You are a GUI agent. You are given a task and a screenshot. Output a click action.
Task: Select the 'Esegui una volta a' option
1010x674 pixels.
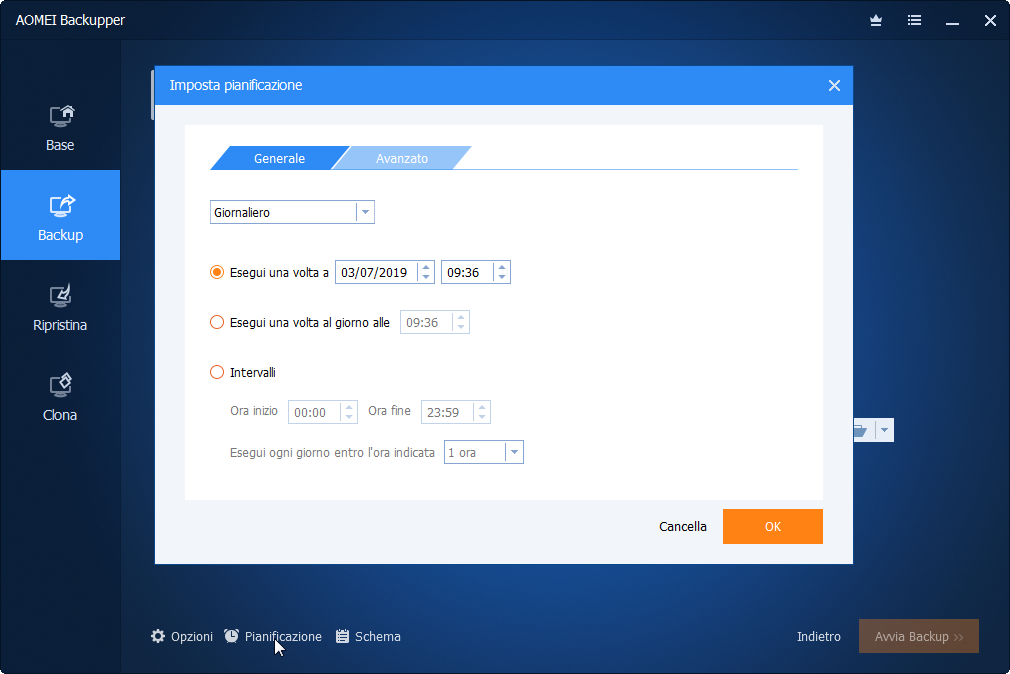[217, 271]
